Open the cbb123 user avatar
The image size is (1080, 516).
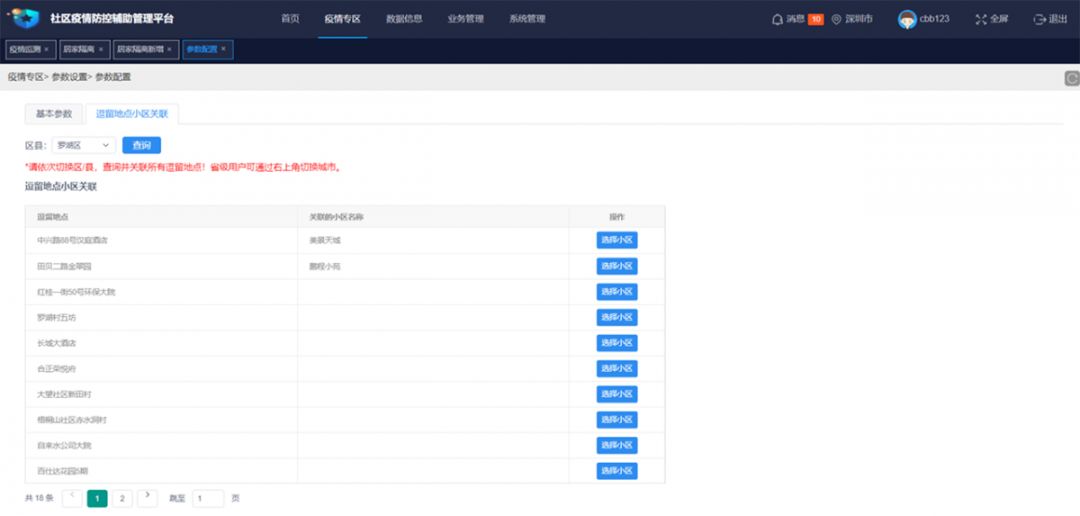pos(907,19)
